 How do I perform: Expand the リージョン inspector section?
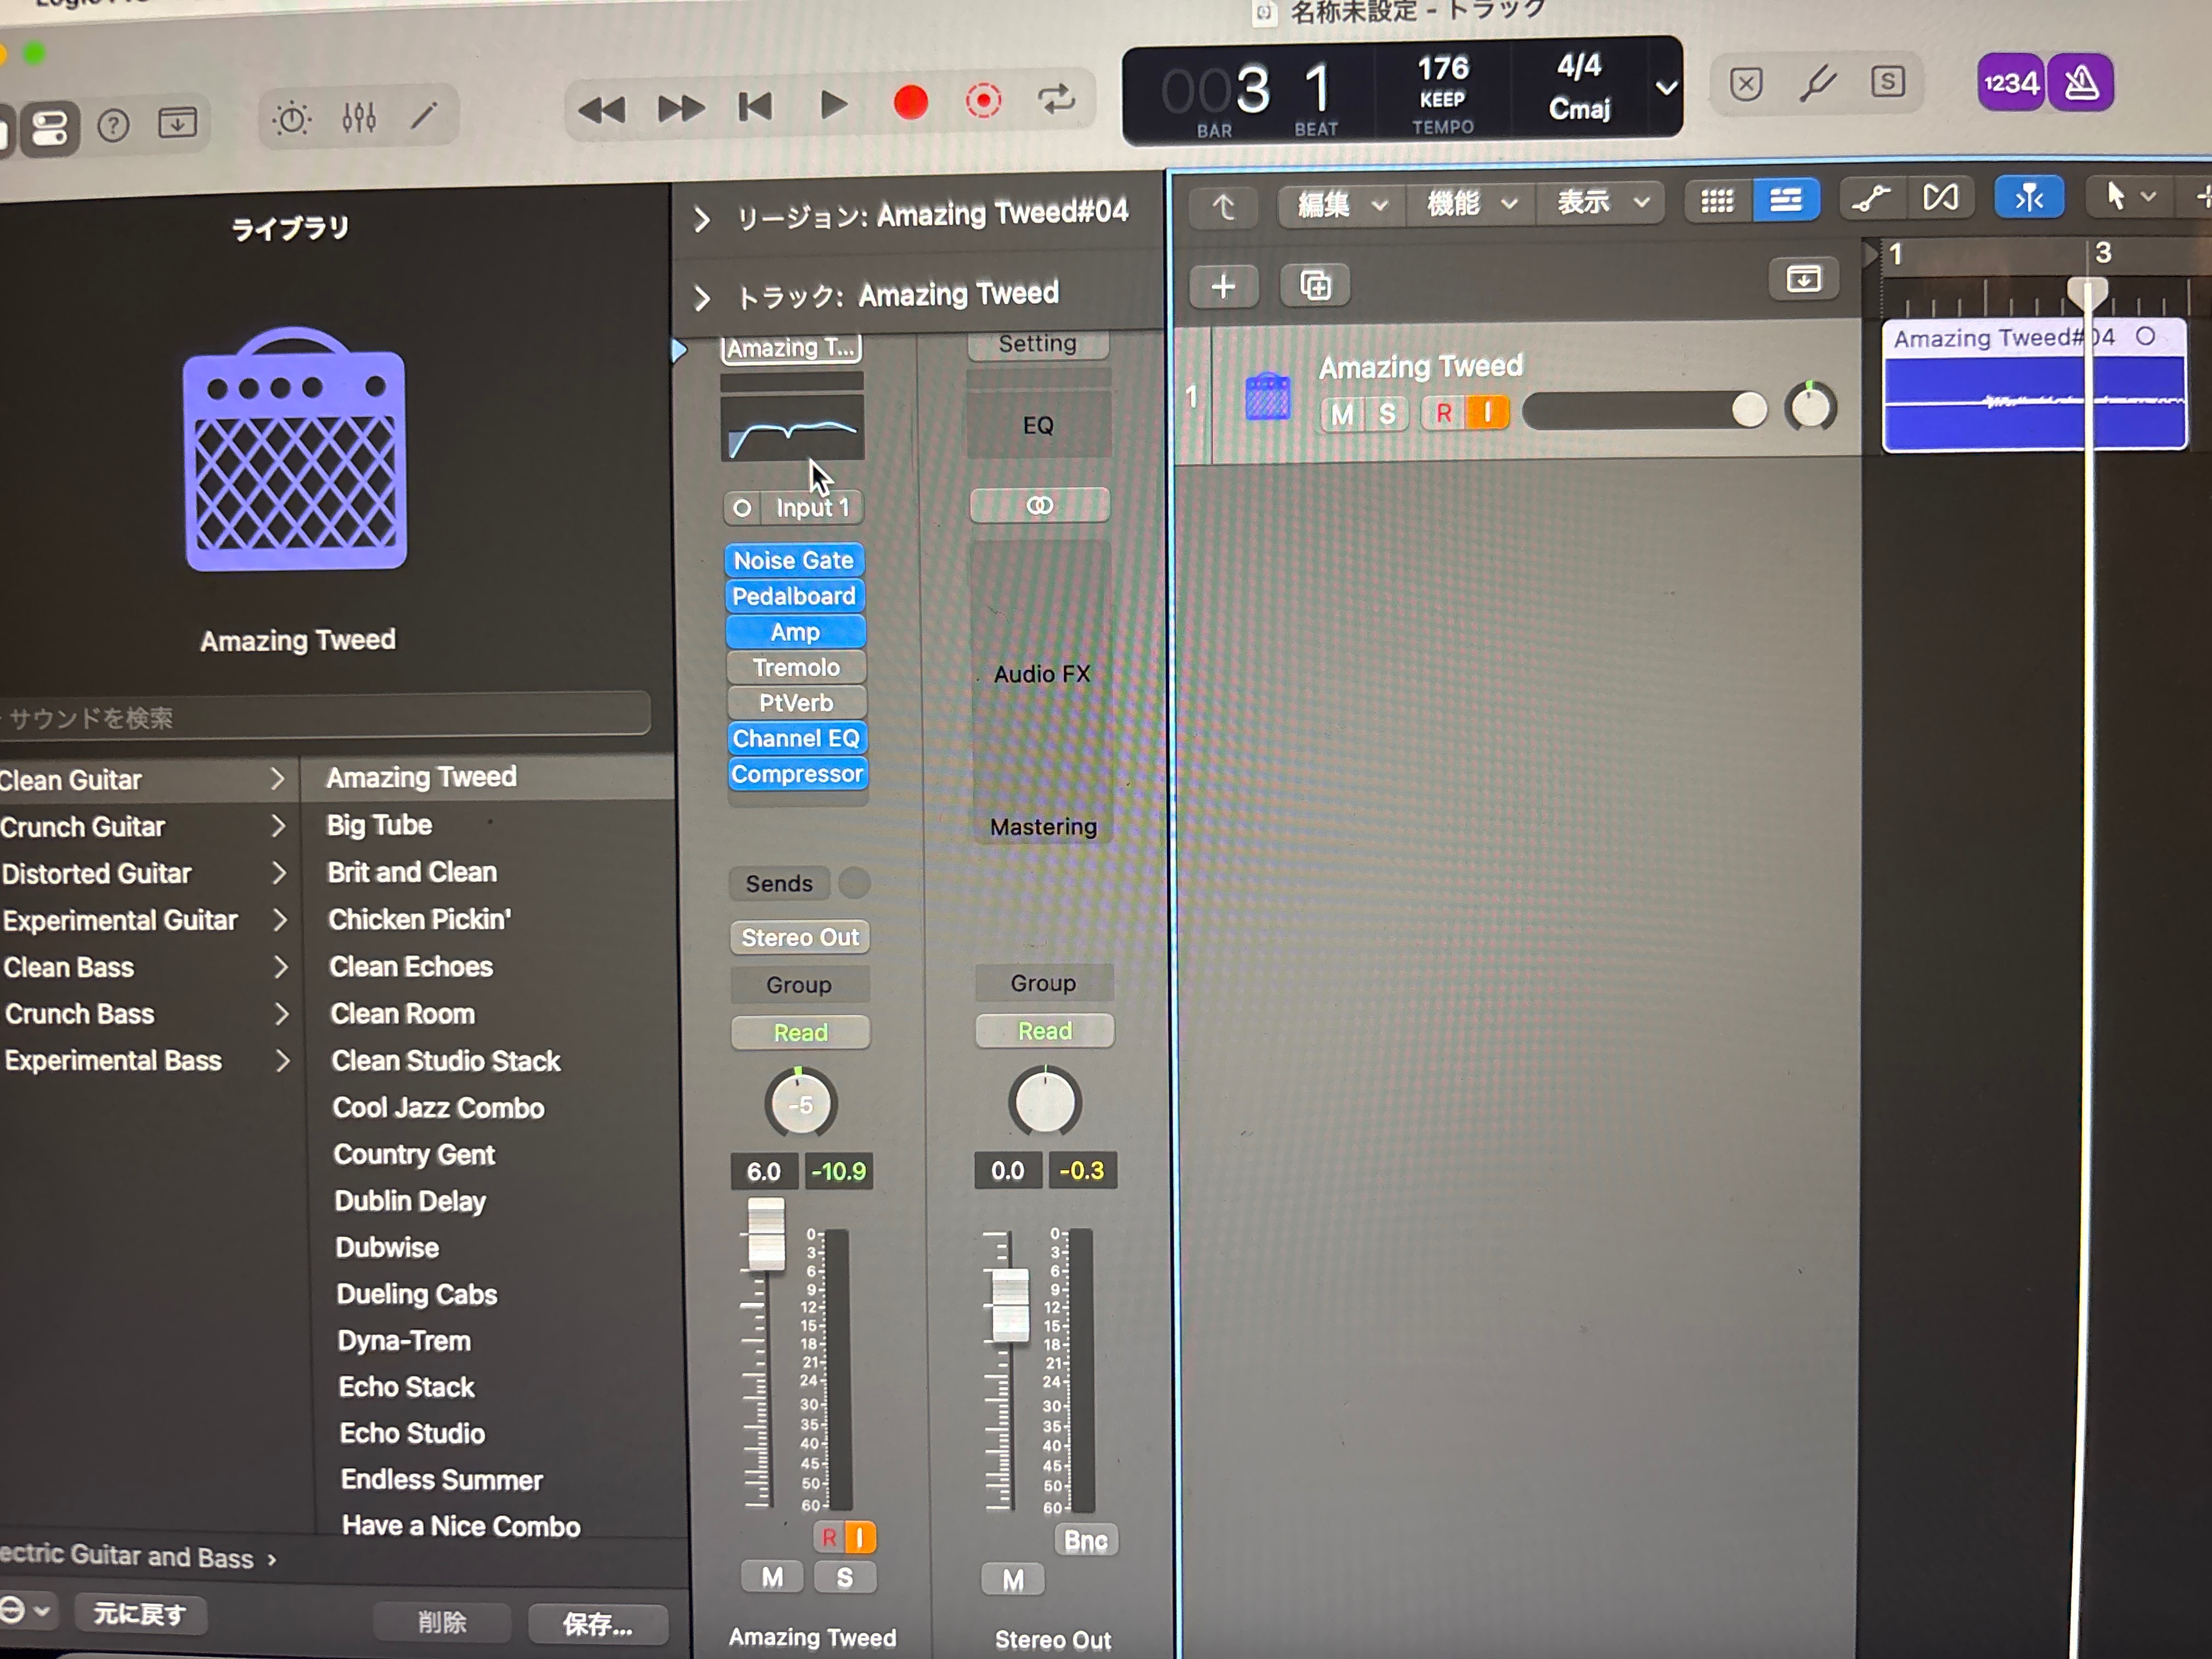tap(702, 219)
